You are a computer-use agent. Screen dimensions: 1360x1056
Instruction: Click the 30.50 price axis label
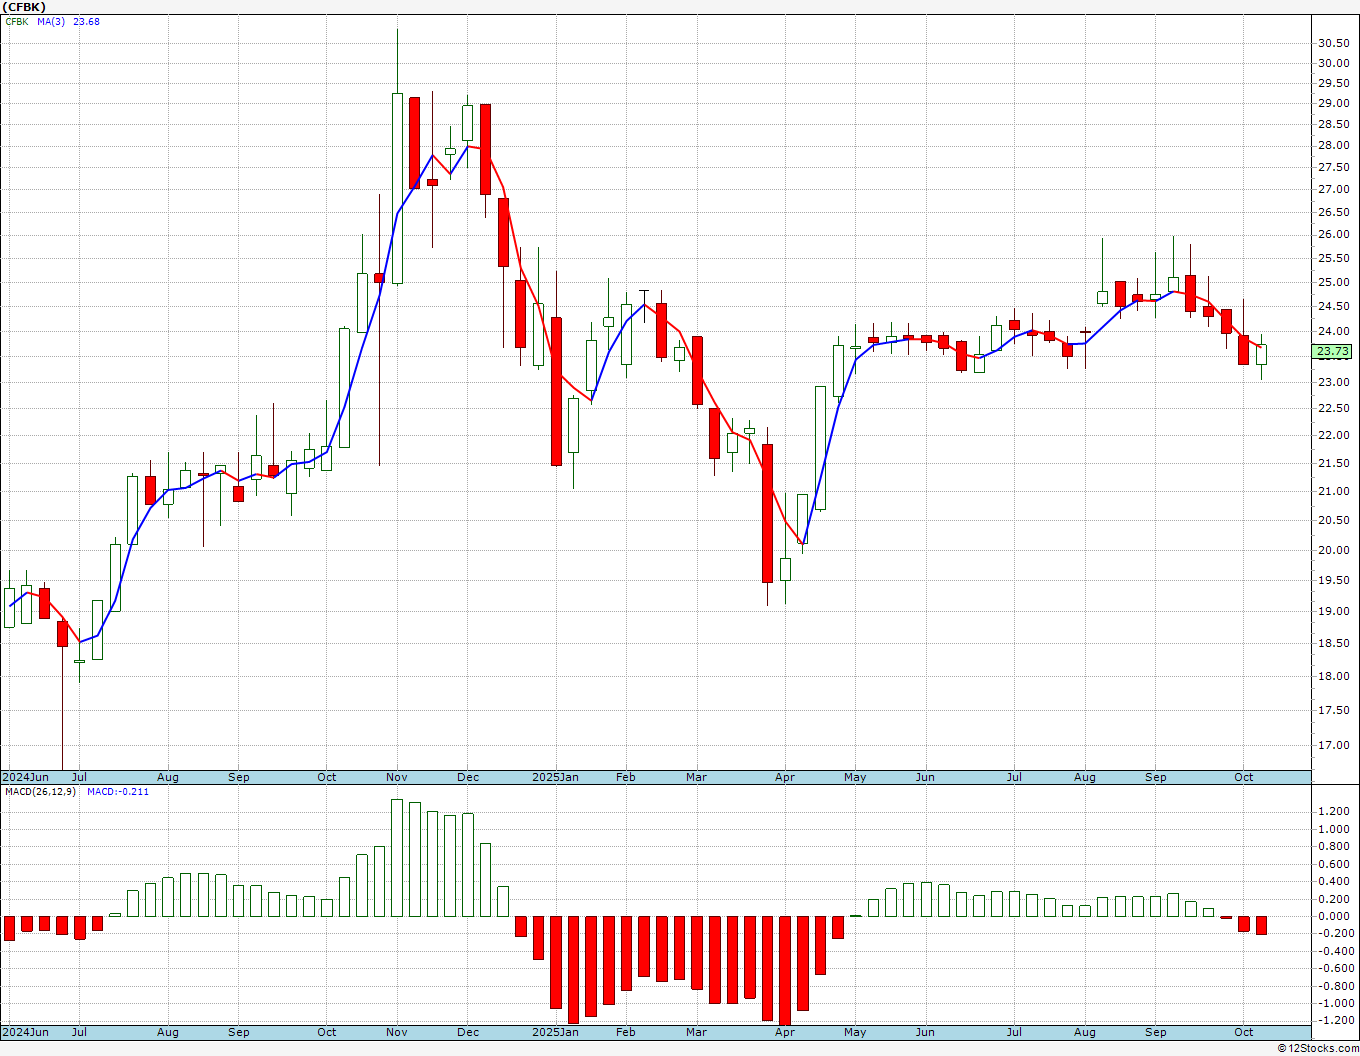(1332, 43)
